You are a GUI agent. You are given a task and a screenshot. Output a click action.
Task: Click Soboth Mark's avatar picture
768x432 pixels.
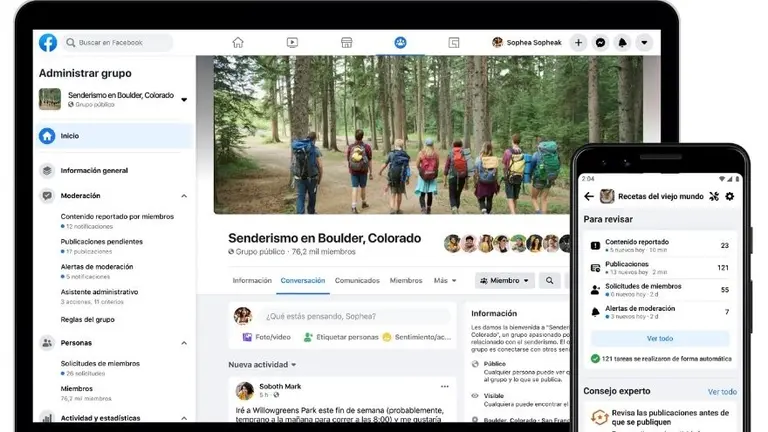pyautogui.click(x=244, y=390)
